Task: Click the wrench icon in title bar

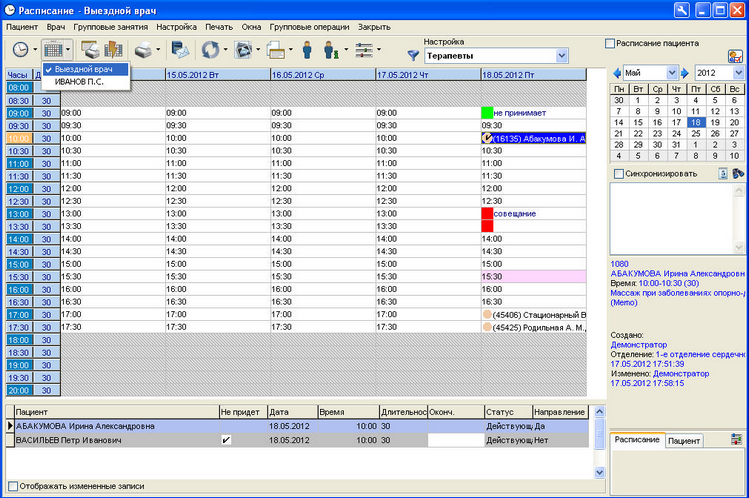Action: (682, 10)
